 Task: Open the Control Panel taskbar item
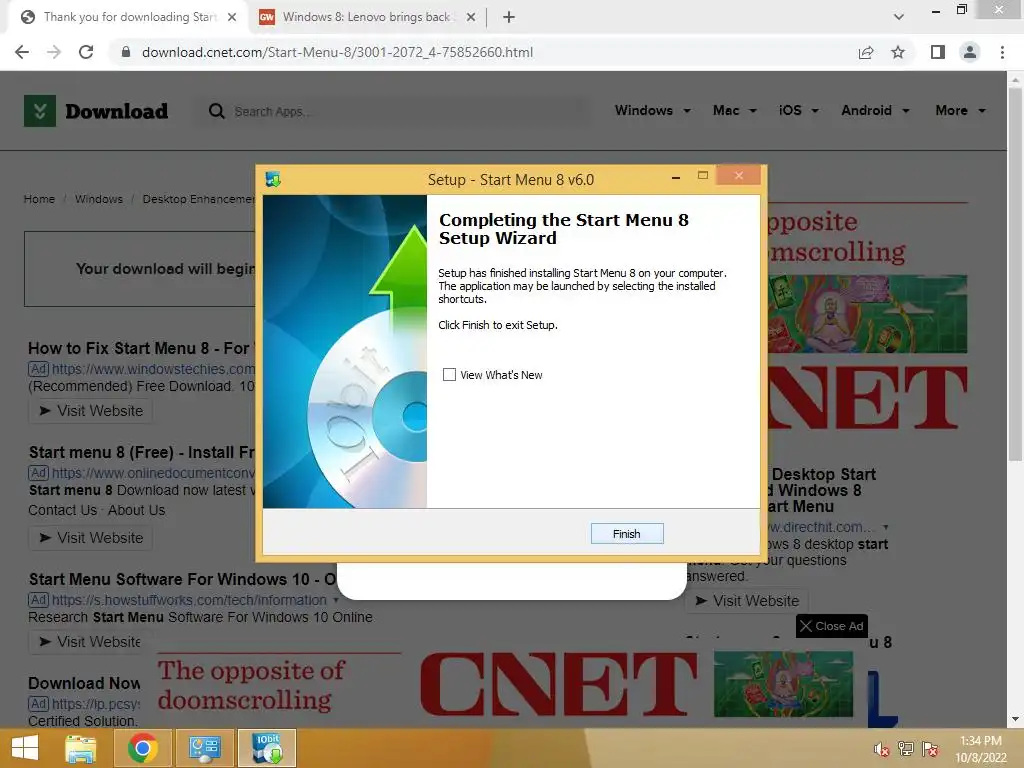[x=204, y=748]
